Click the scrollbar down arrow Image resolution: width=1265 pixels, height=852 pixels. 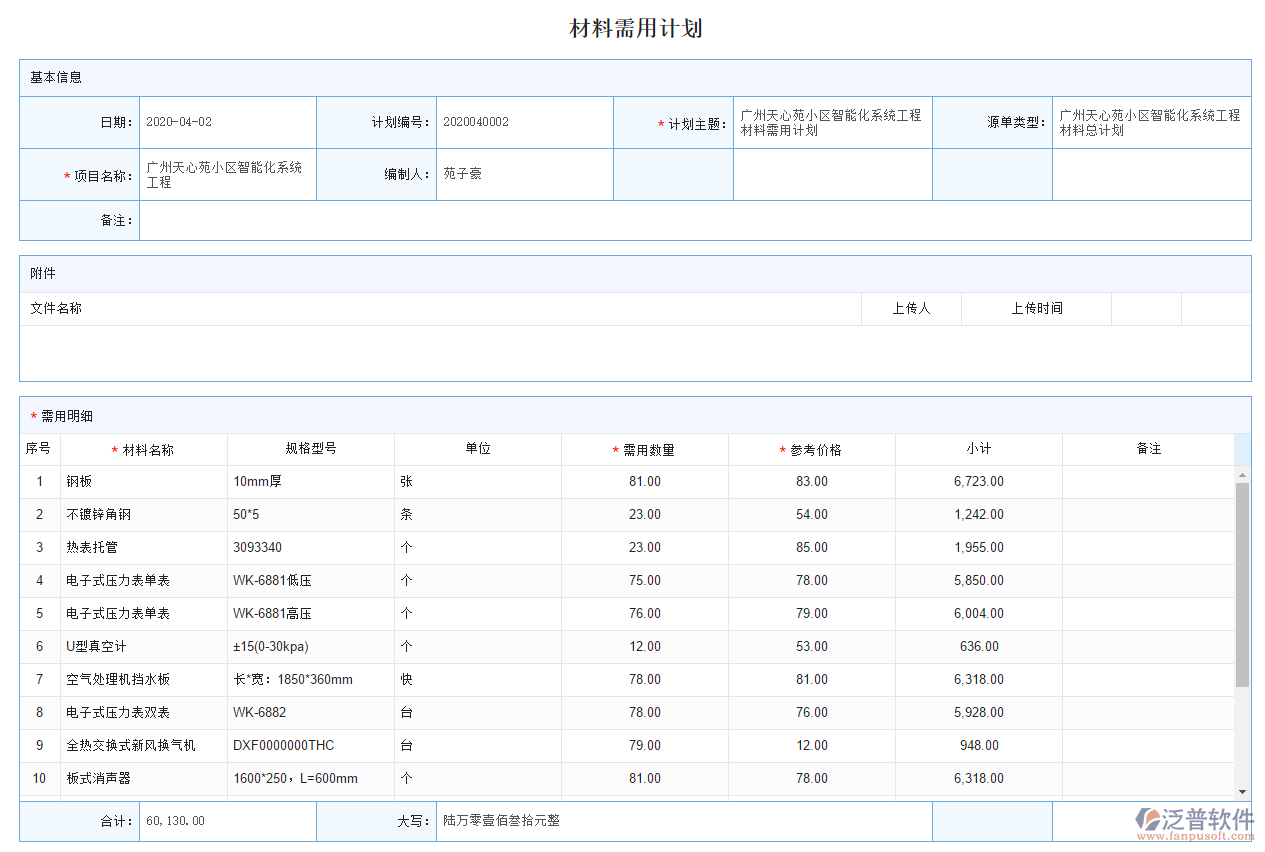coord(1240,789)
